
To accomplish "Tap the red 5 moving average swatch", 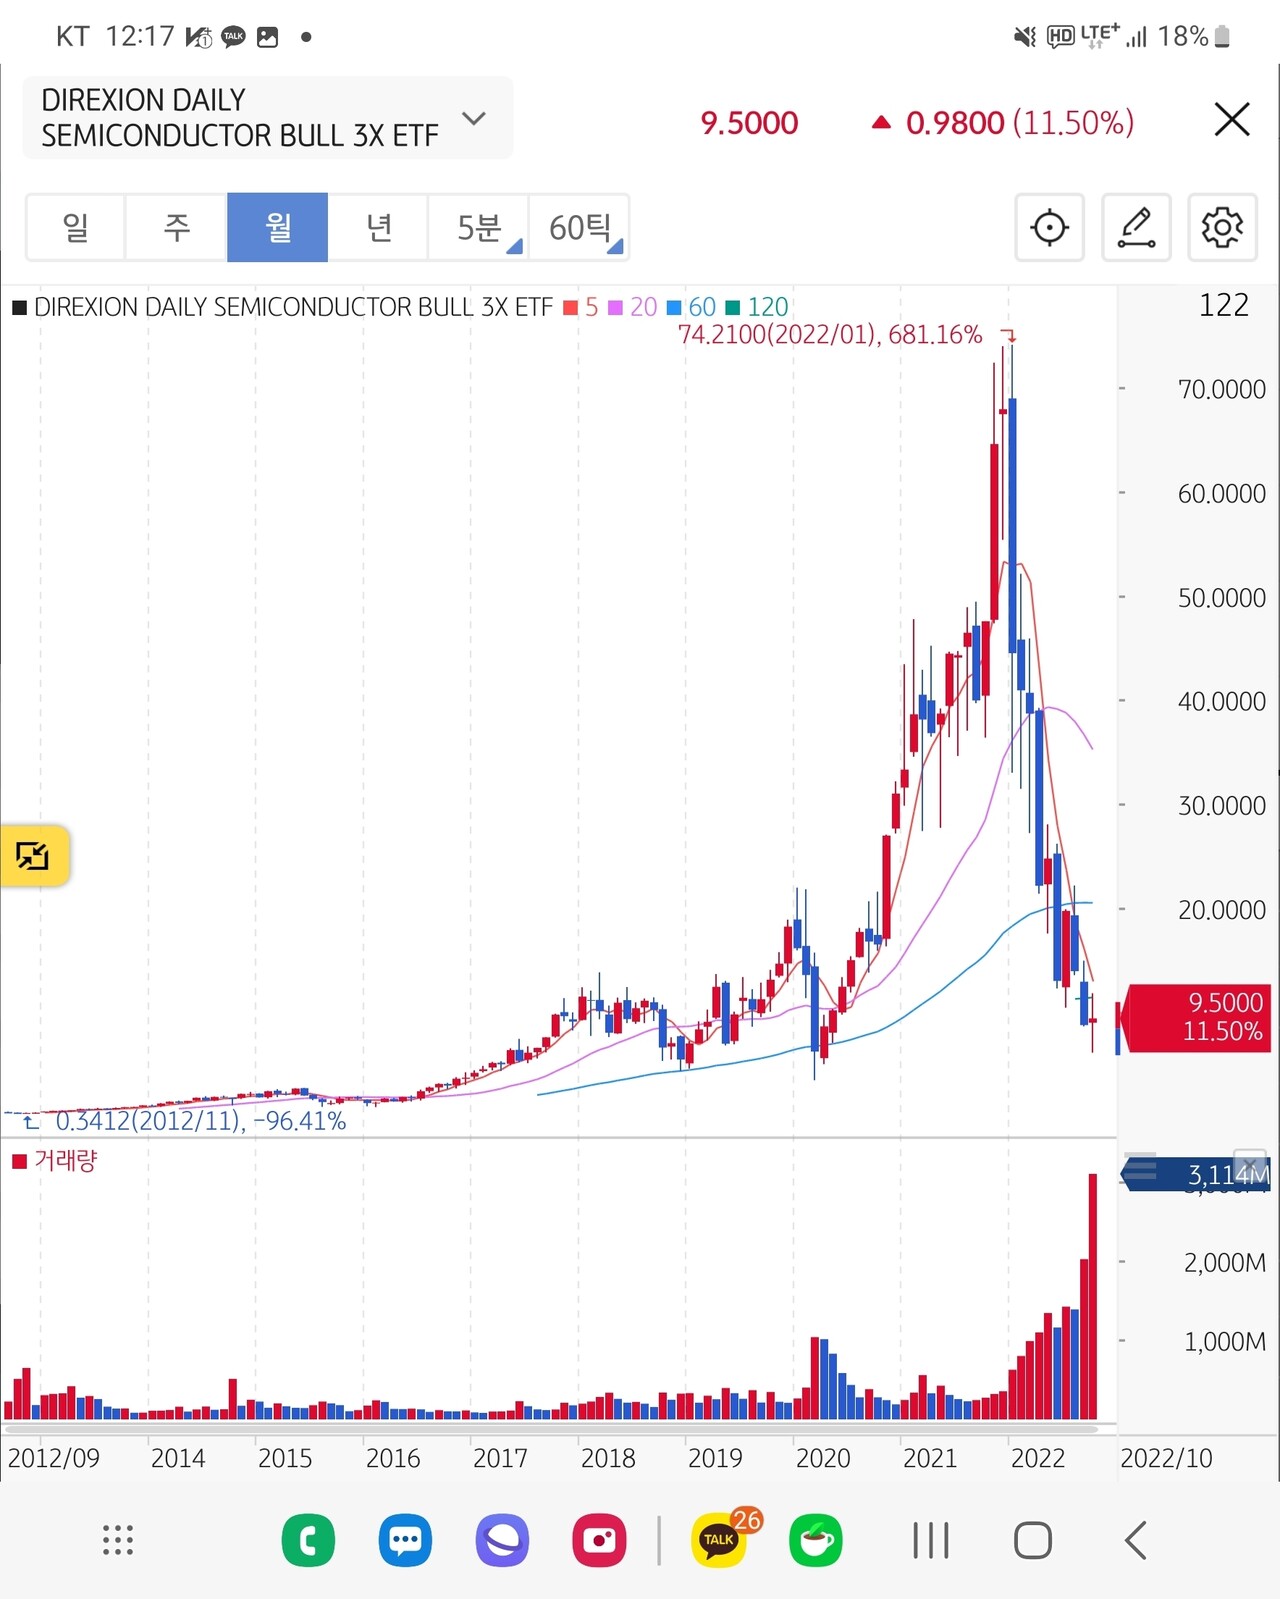I will (x=572, y=307).
